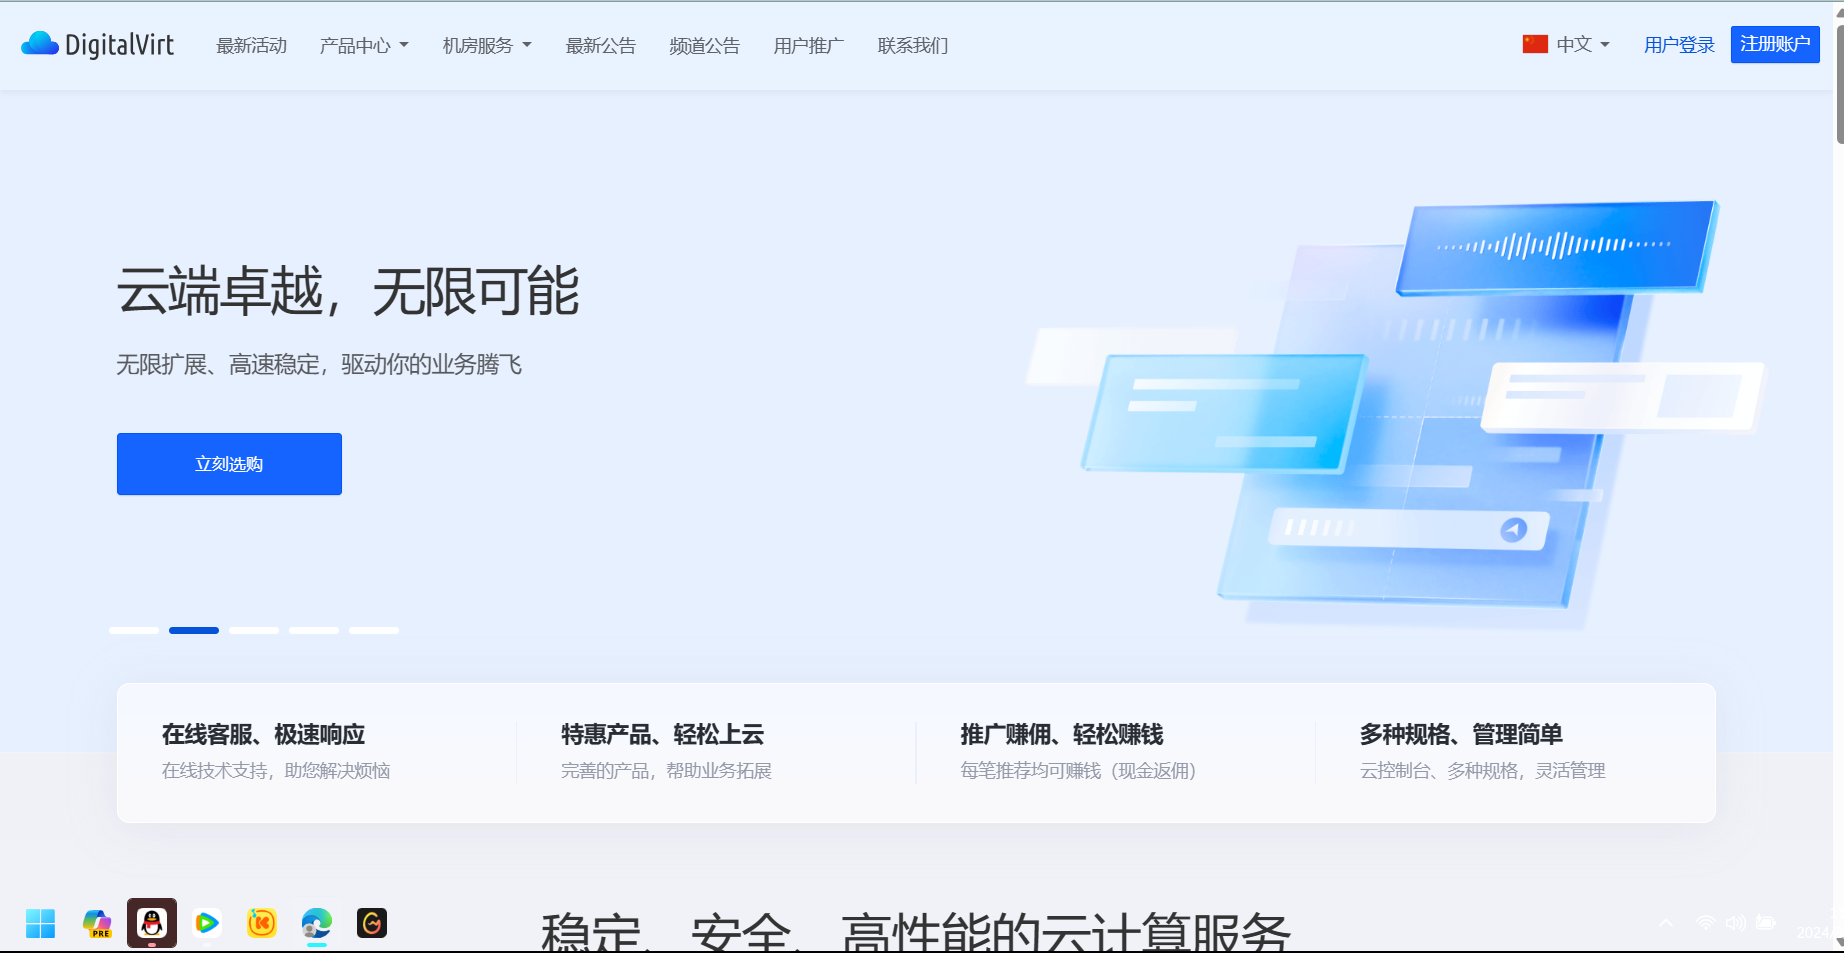Open the QQ penguin app in taskbar
This screenshot has height=953, width=1844.
[x=152, y=922]
